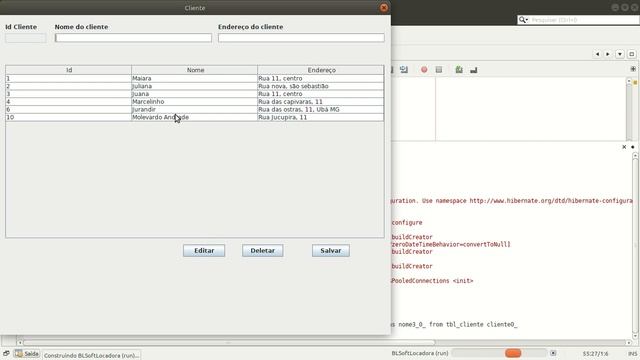640x360 pixels.
Task: Open the search magnifier dropdown in NetBeans
Action: (x=523, y=20)
